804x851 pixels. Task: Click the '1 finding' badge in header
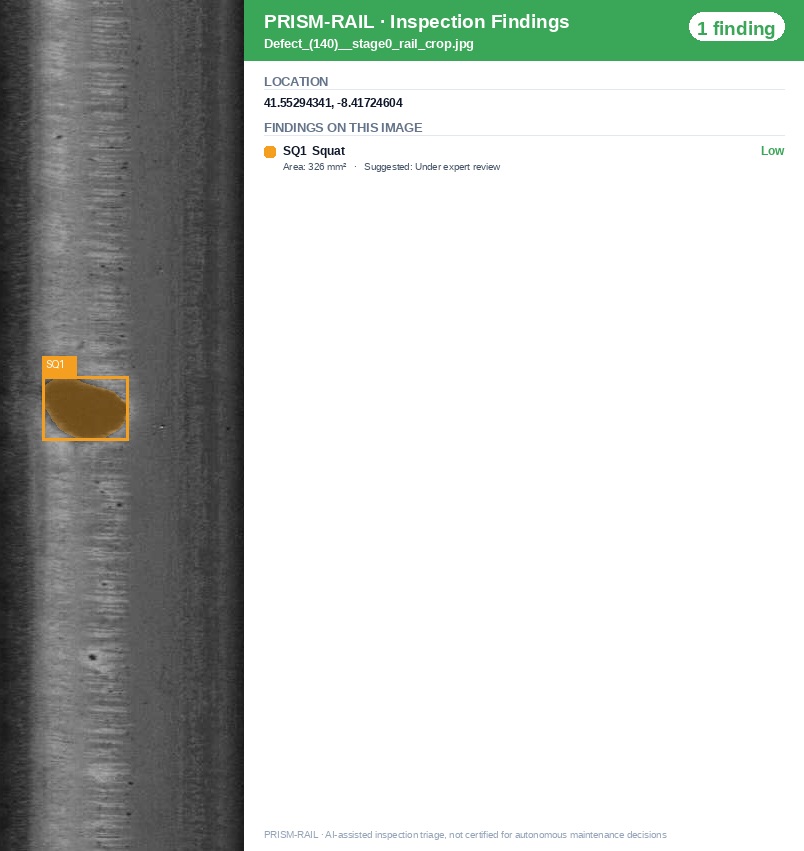737,28
